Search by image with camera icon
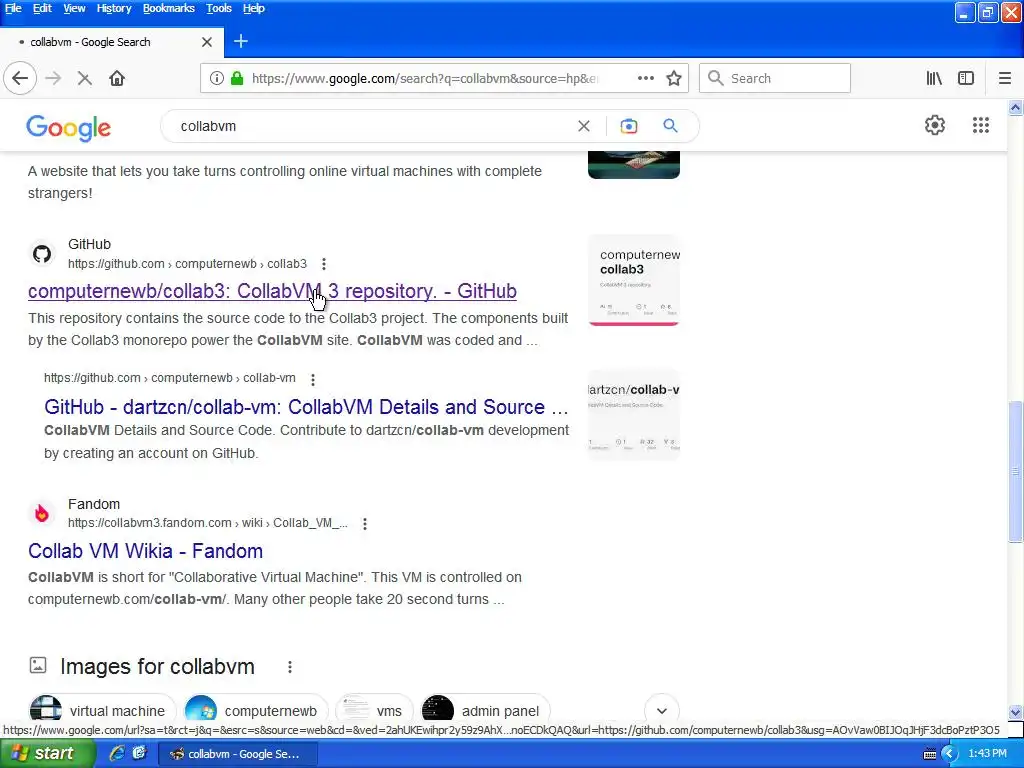The width and height of the screenshot is (1024, 768). tap(628, 126)
